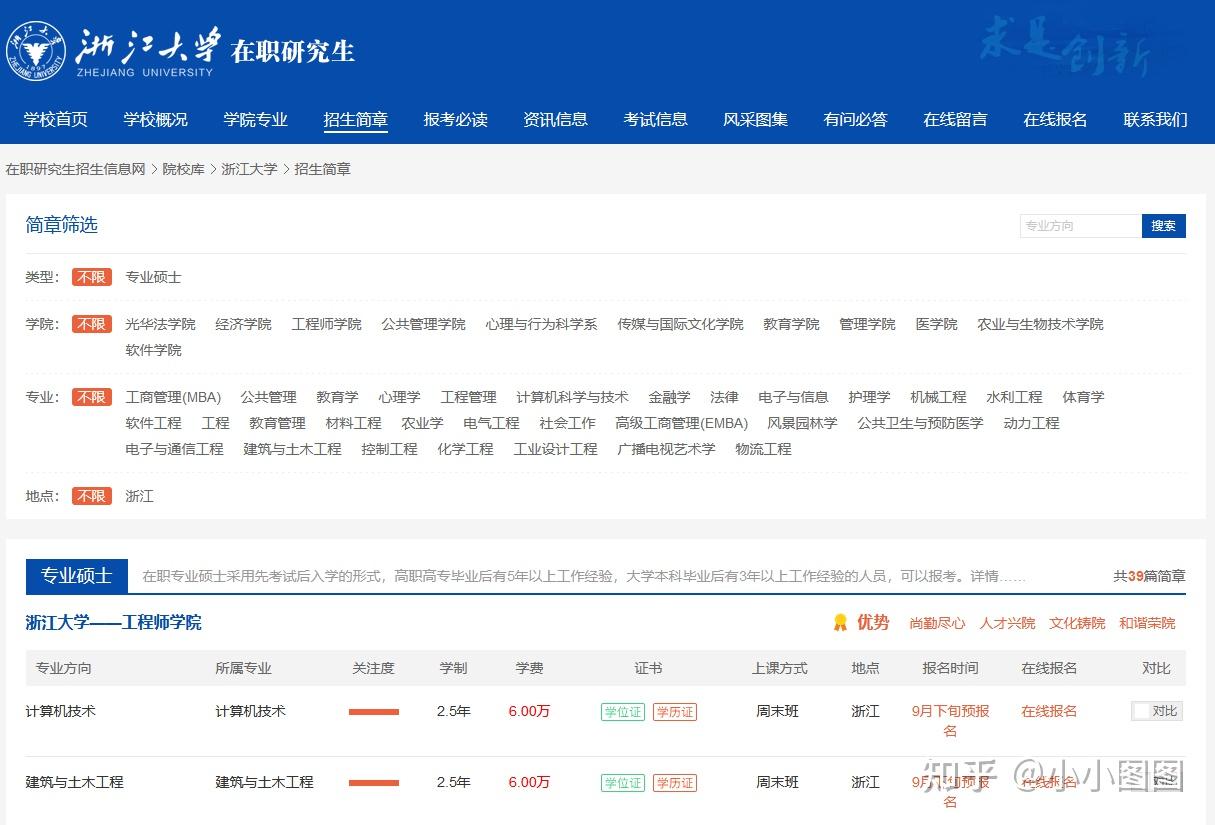Filter by 经济学院
The image size is (1215, 825).
(x=243, y=324)
